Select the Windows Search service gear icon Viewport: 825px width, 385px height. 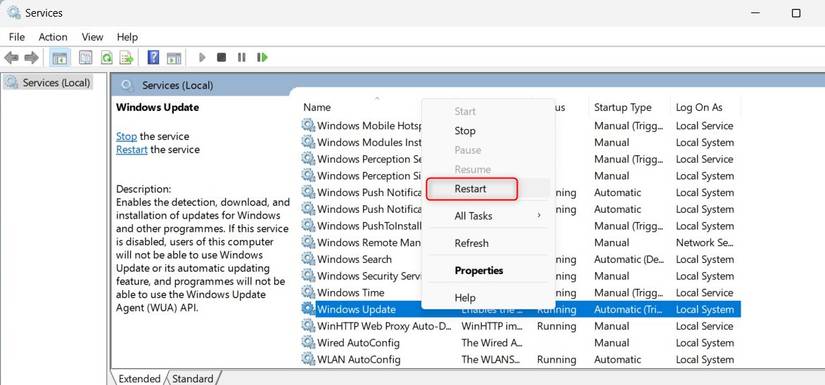(x=308, y=259)
